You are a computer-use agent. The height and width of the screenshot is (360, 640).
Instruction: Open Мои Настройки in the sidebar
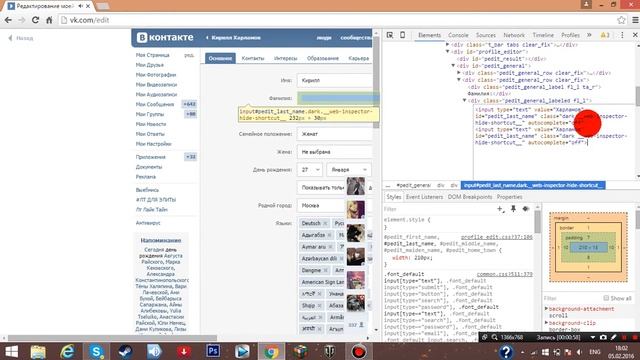tap(153, 144)
